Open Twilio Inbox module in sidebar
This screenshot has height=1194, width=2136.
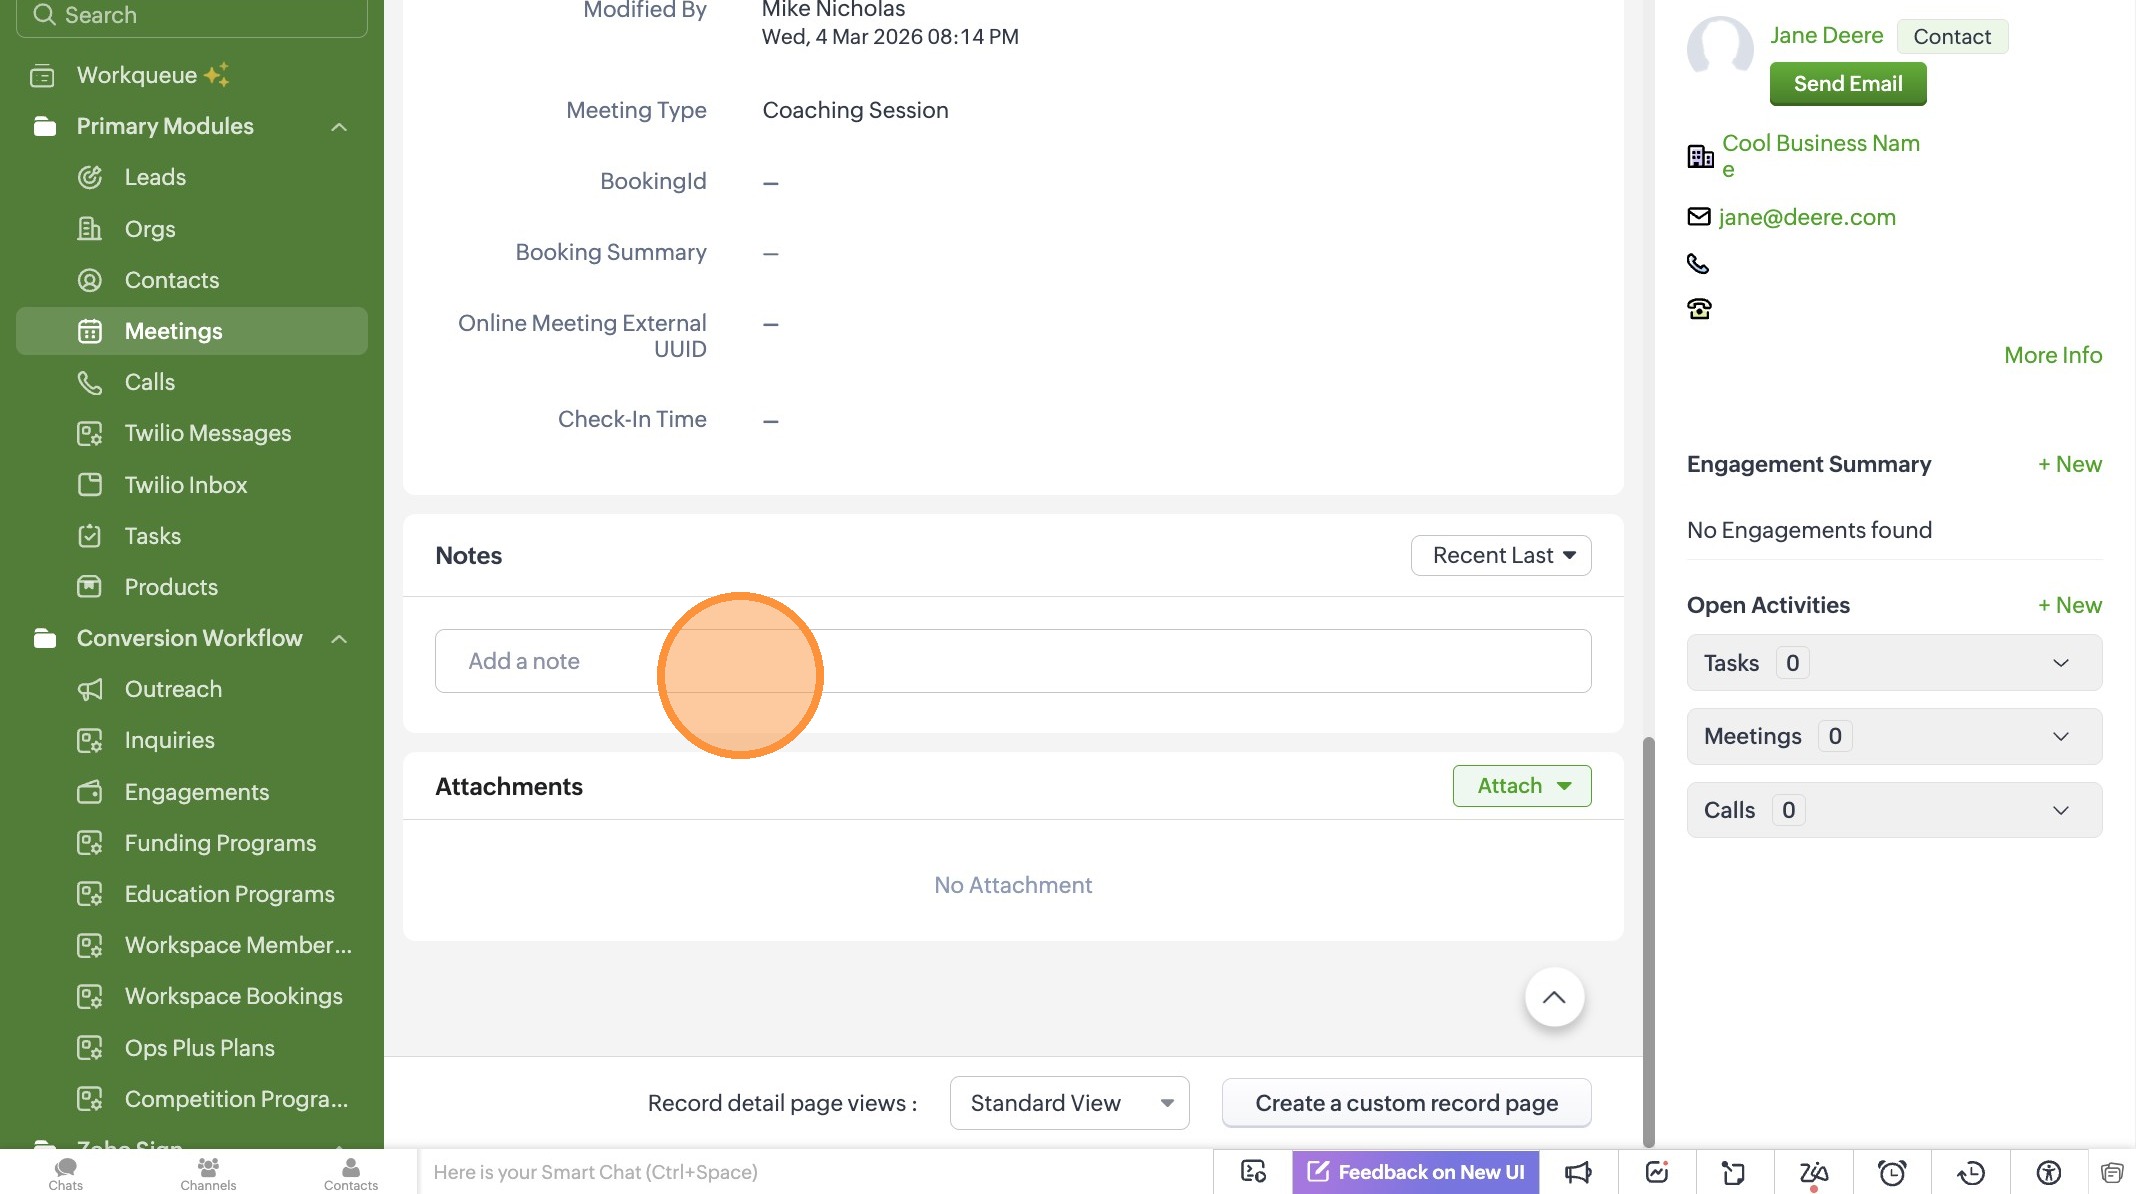pyautogui.click(x=185, y=485)
